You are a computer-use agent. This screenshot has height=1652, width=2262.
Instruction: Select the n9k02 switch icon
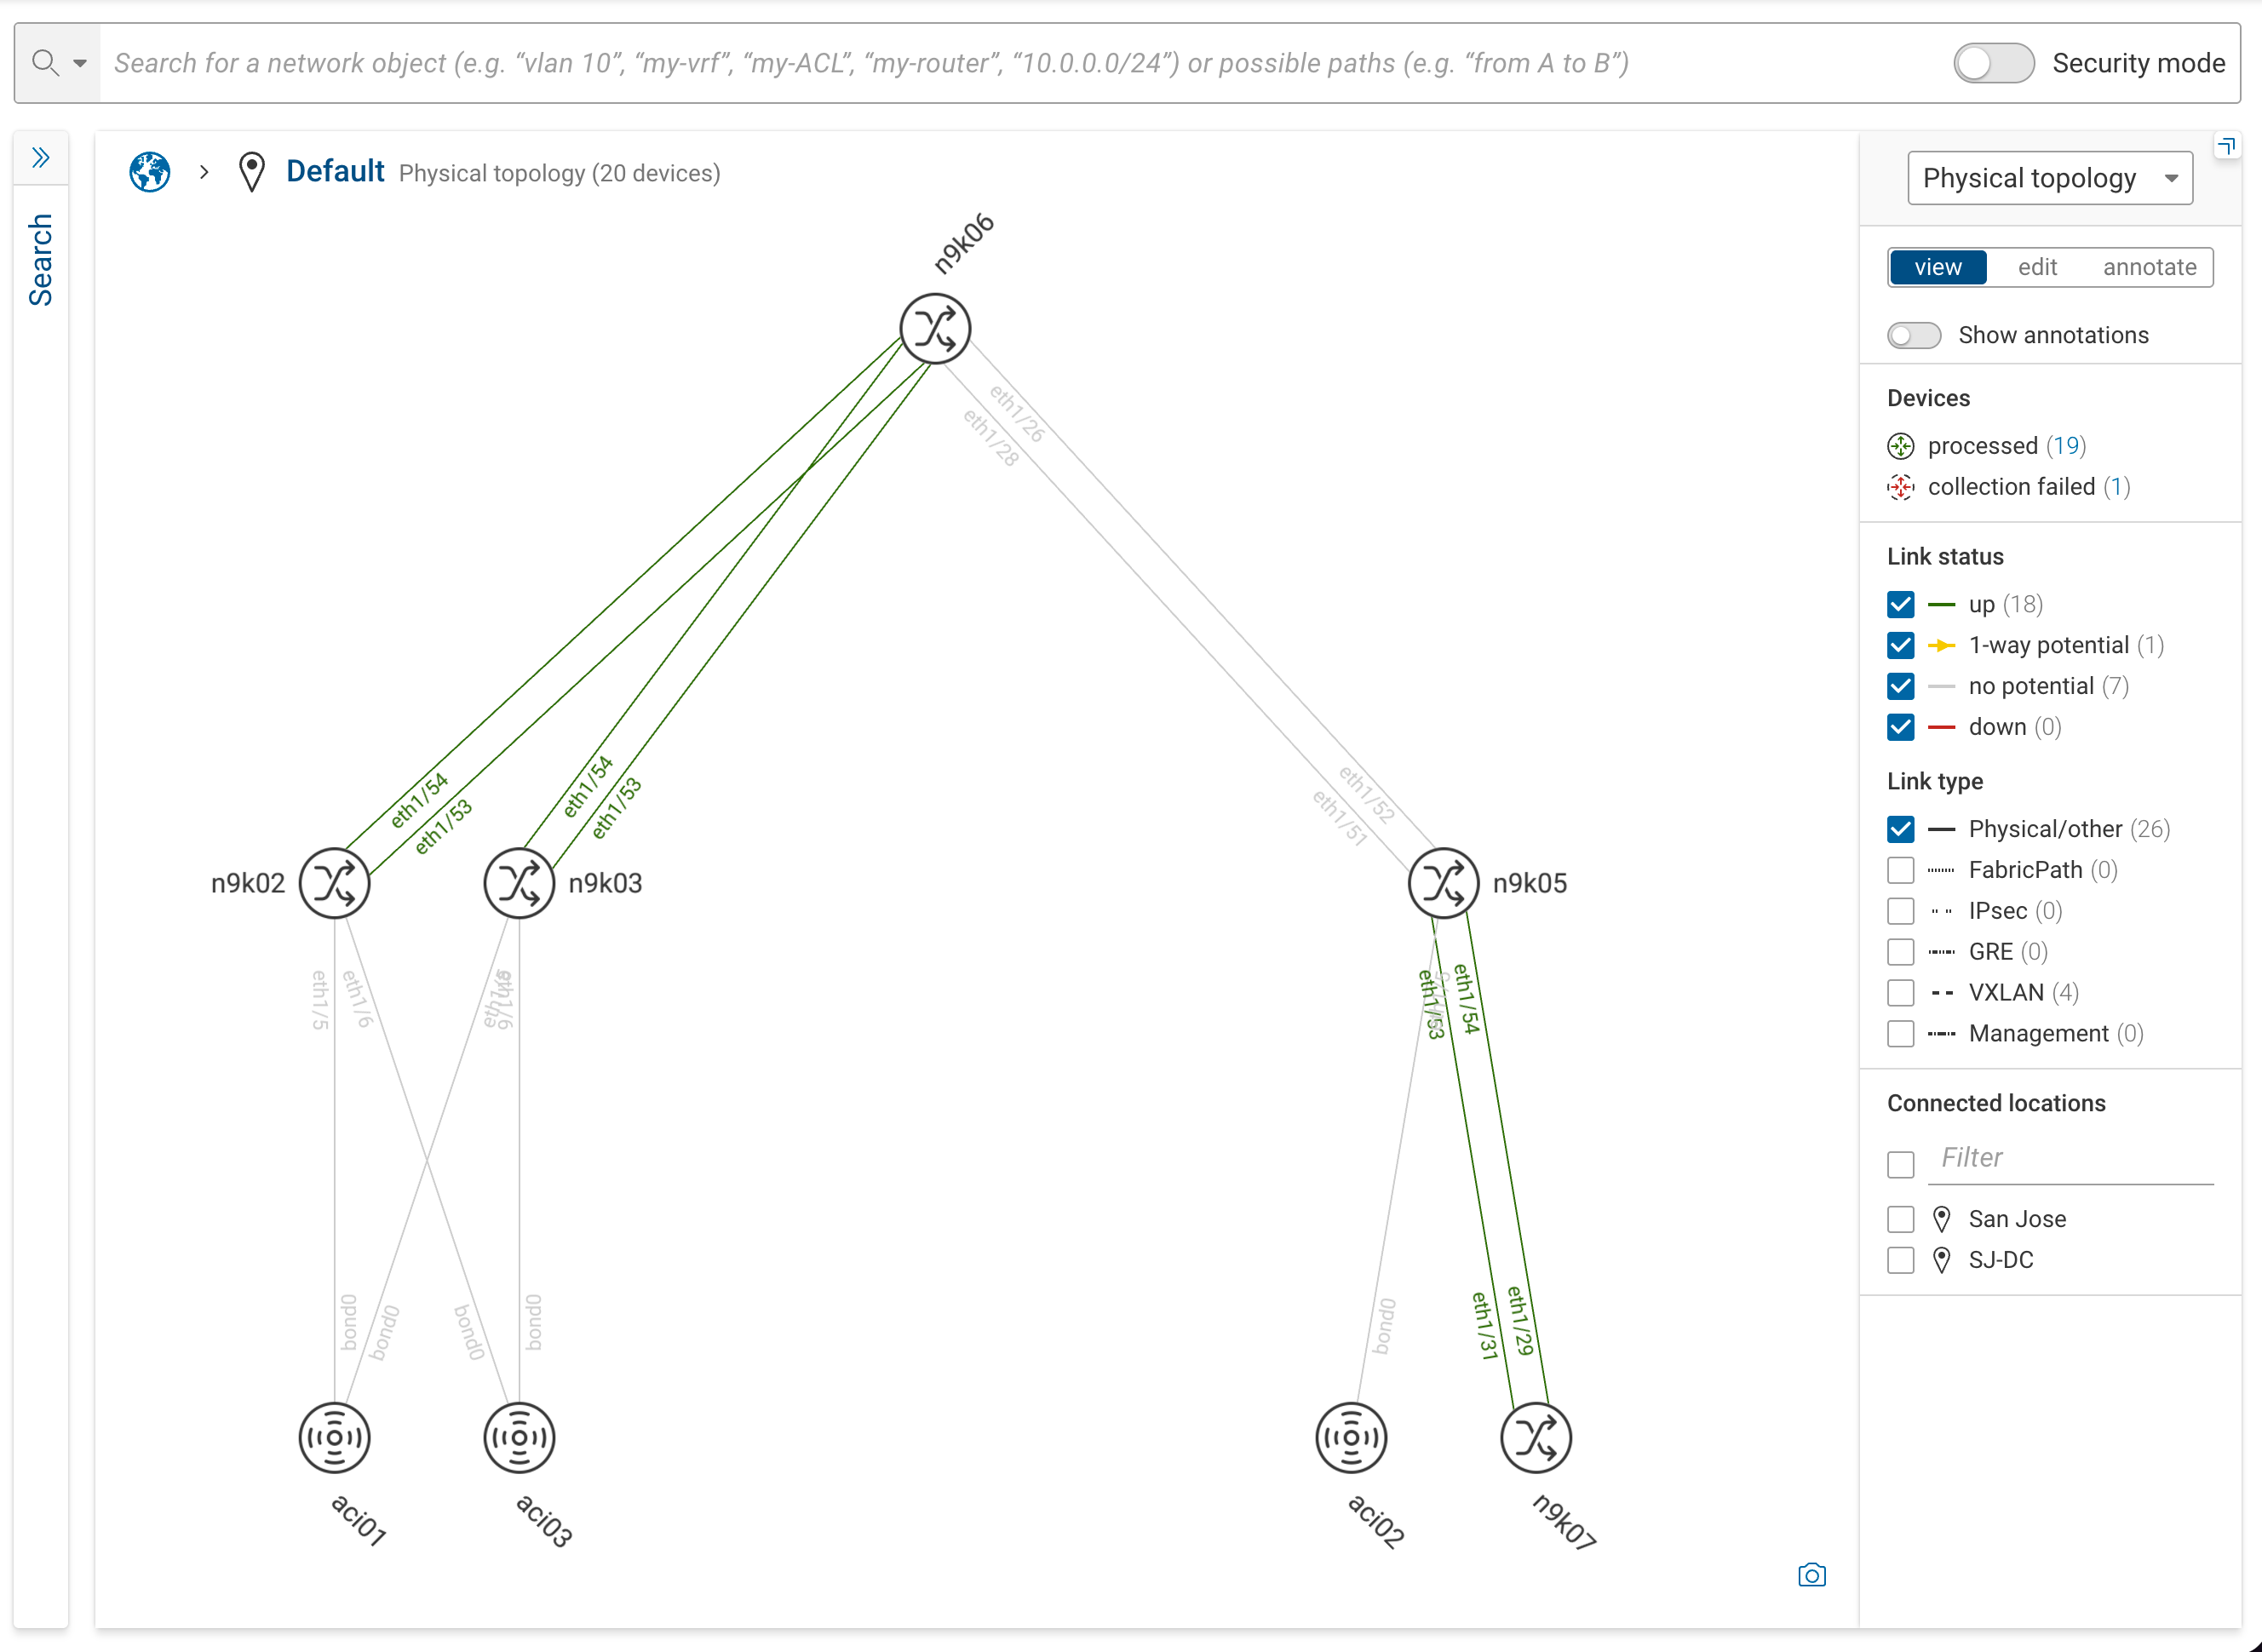coord(334,883)
